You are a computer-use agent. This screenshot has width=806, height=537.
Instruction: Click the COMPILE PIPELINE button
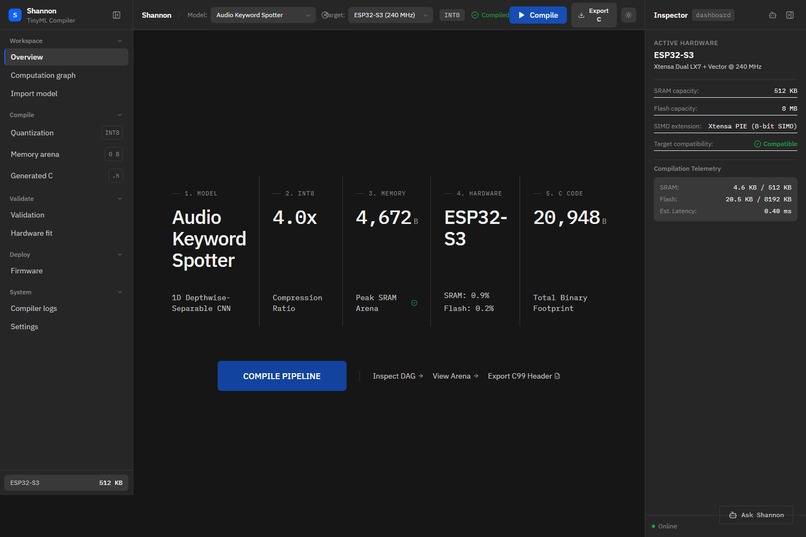click(x=282, y=376)
